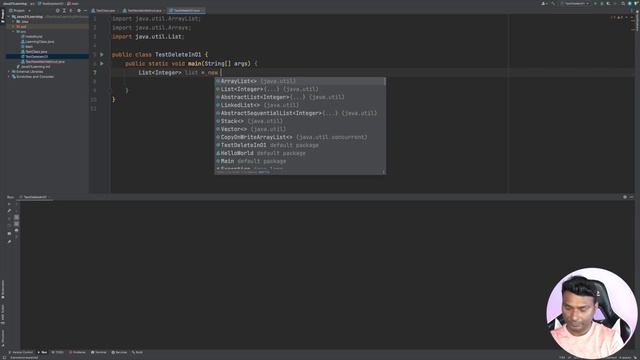Run the main method from gutter

click(102, 63)
